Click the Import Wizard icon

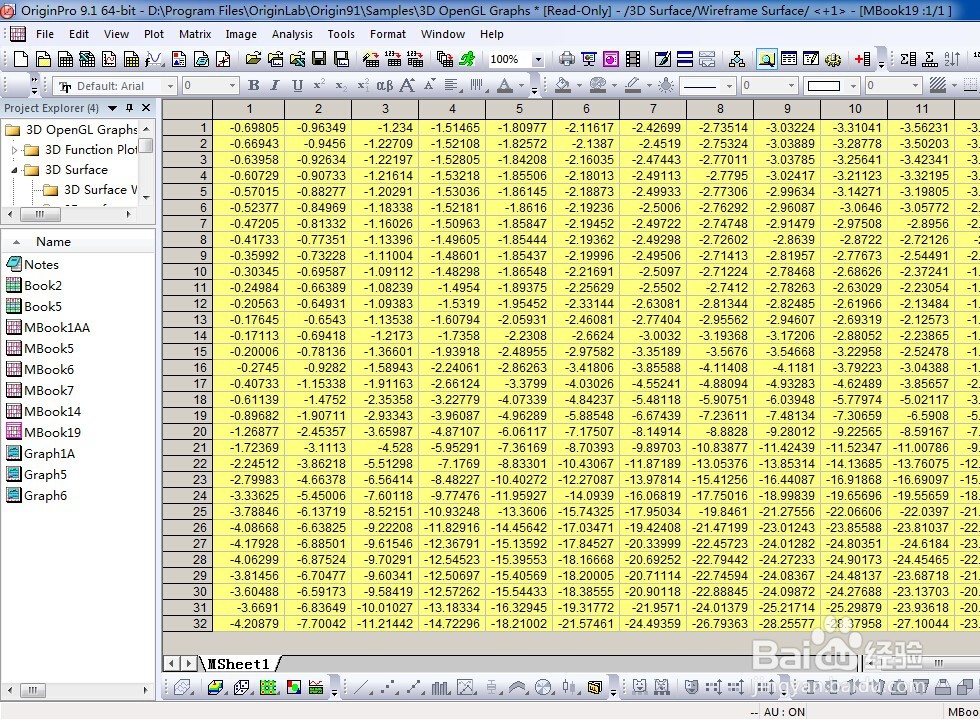click(371, 59)
